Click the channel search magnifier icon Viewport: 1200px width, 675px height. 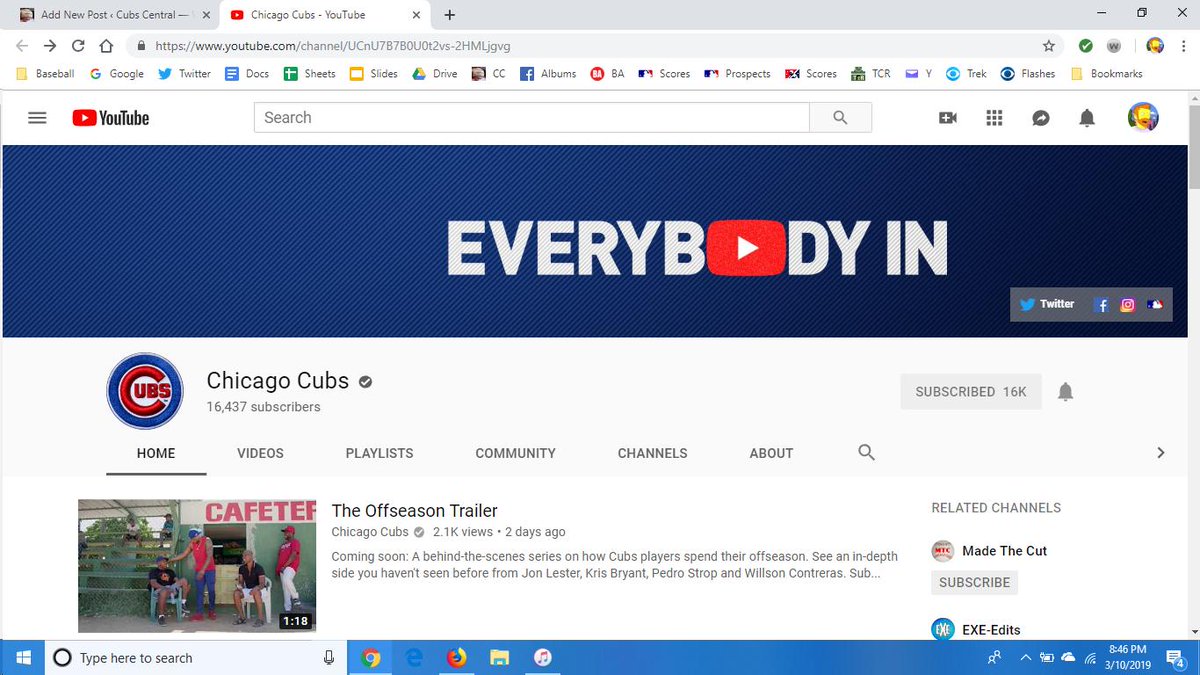coord(866,453)
